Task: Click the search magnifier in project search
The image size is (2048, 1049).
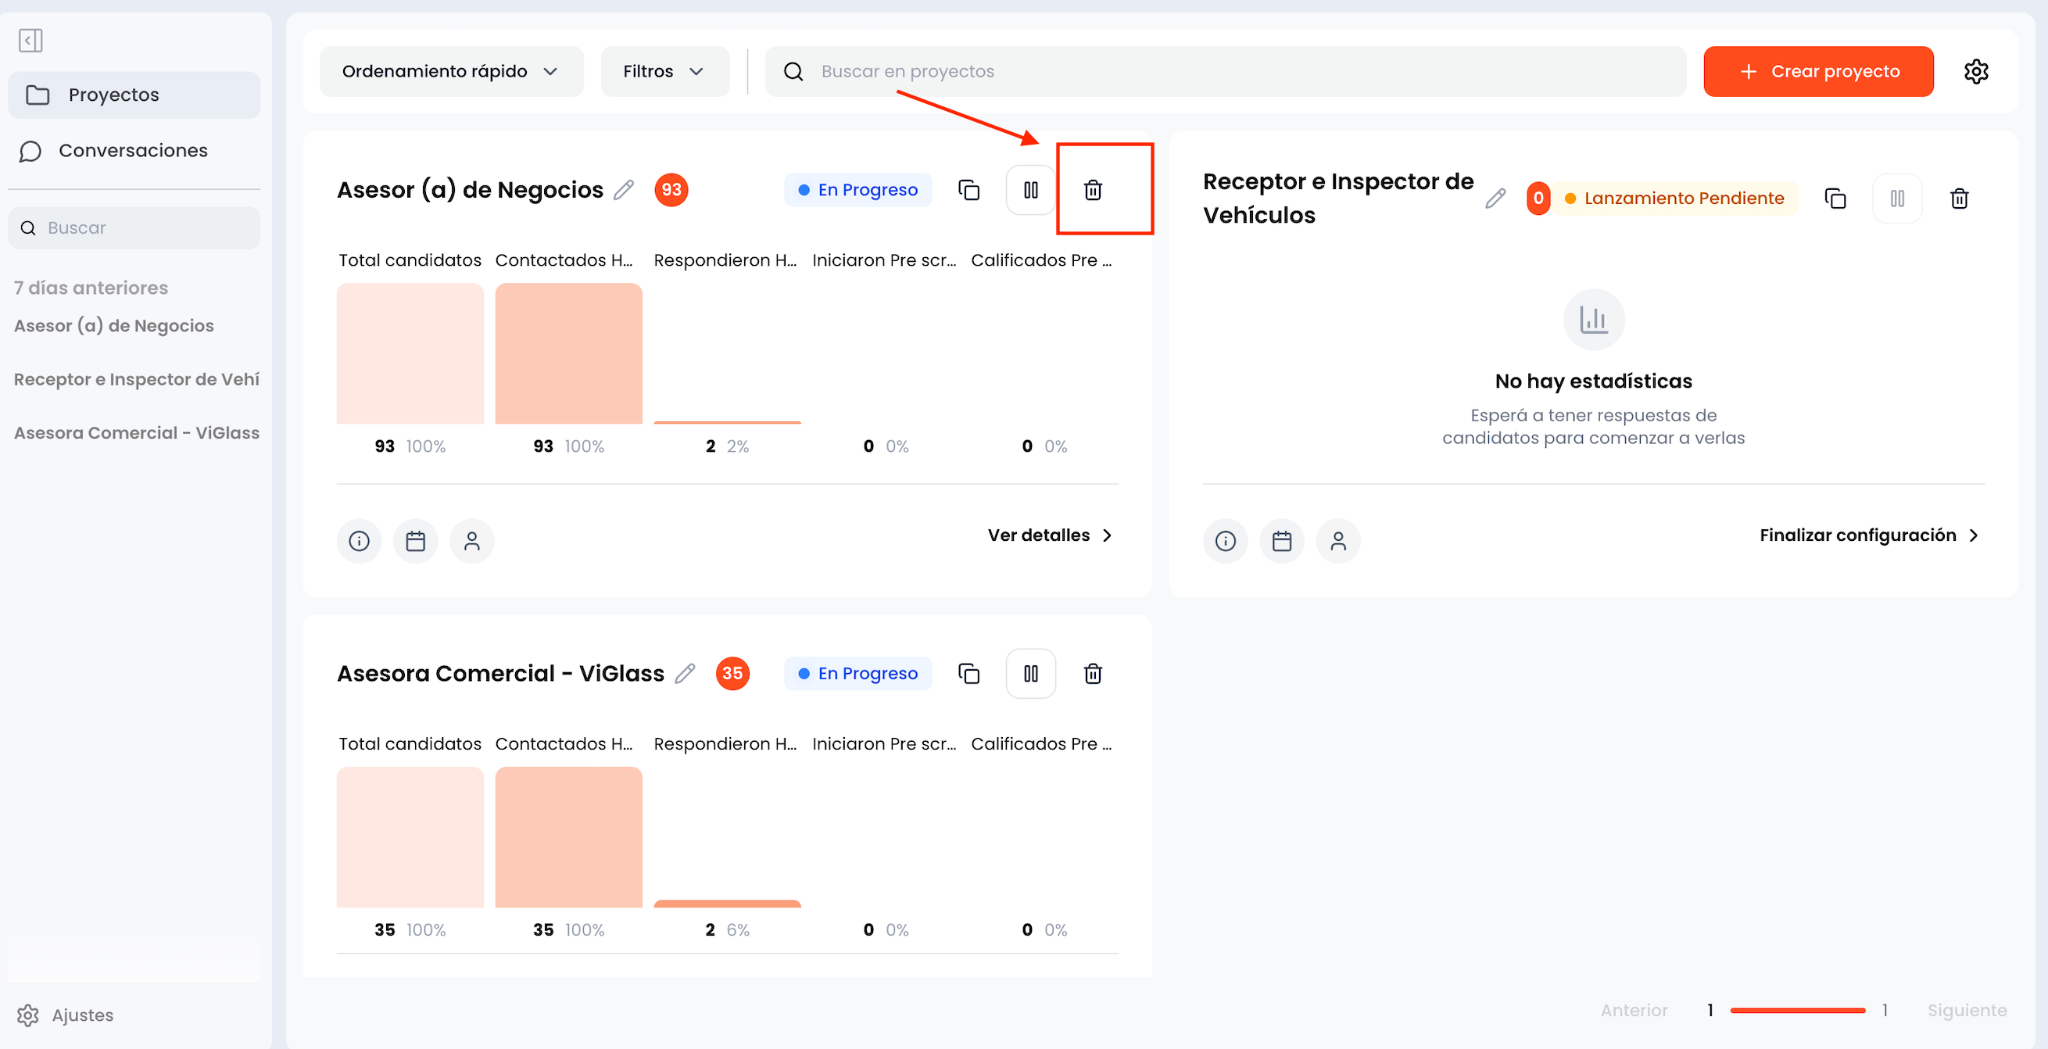Action: point(794,71)
